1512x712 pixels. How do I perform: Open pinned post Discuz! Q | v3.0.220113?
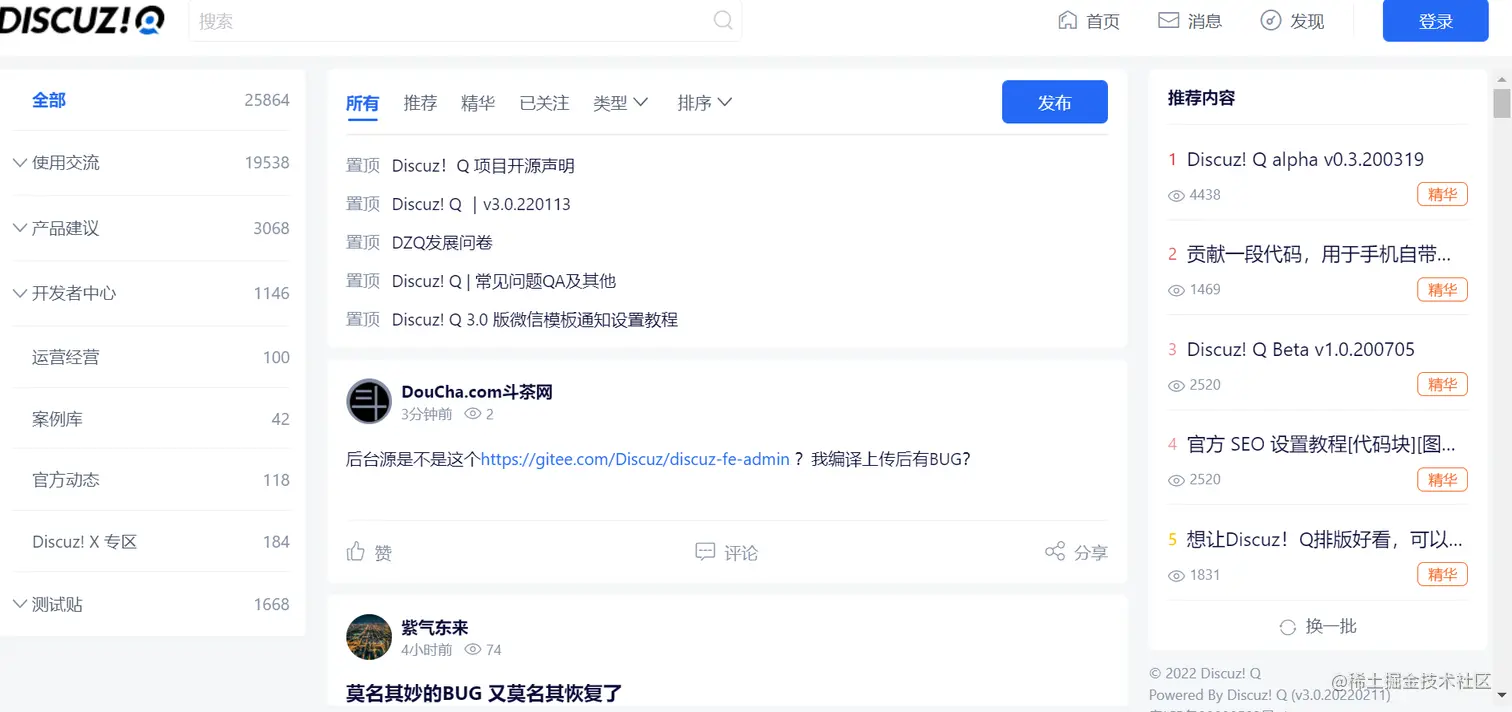(481, 204)
